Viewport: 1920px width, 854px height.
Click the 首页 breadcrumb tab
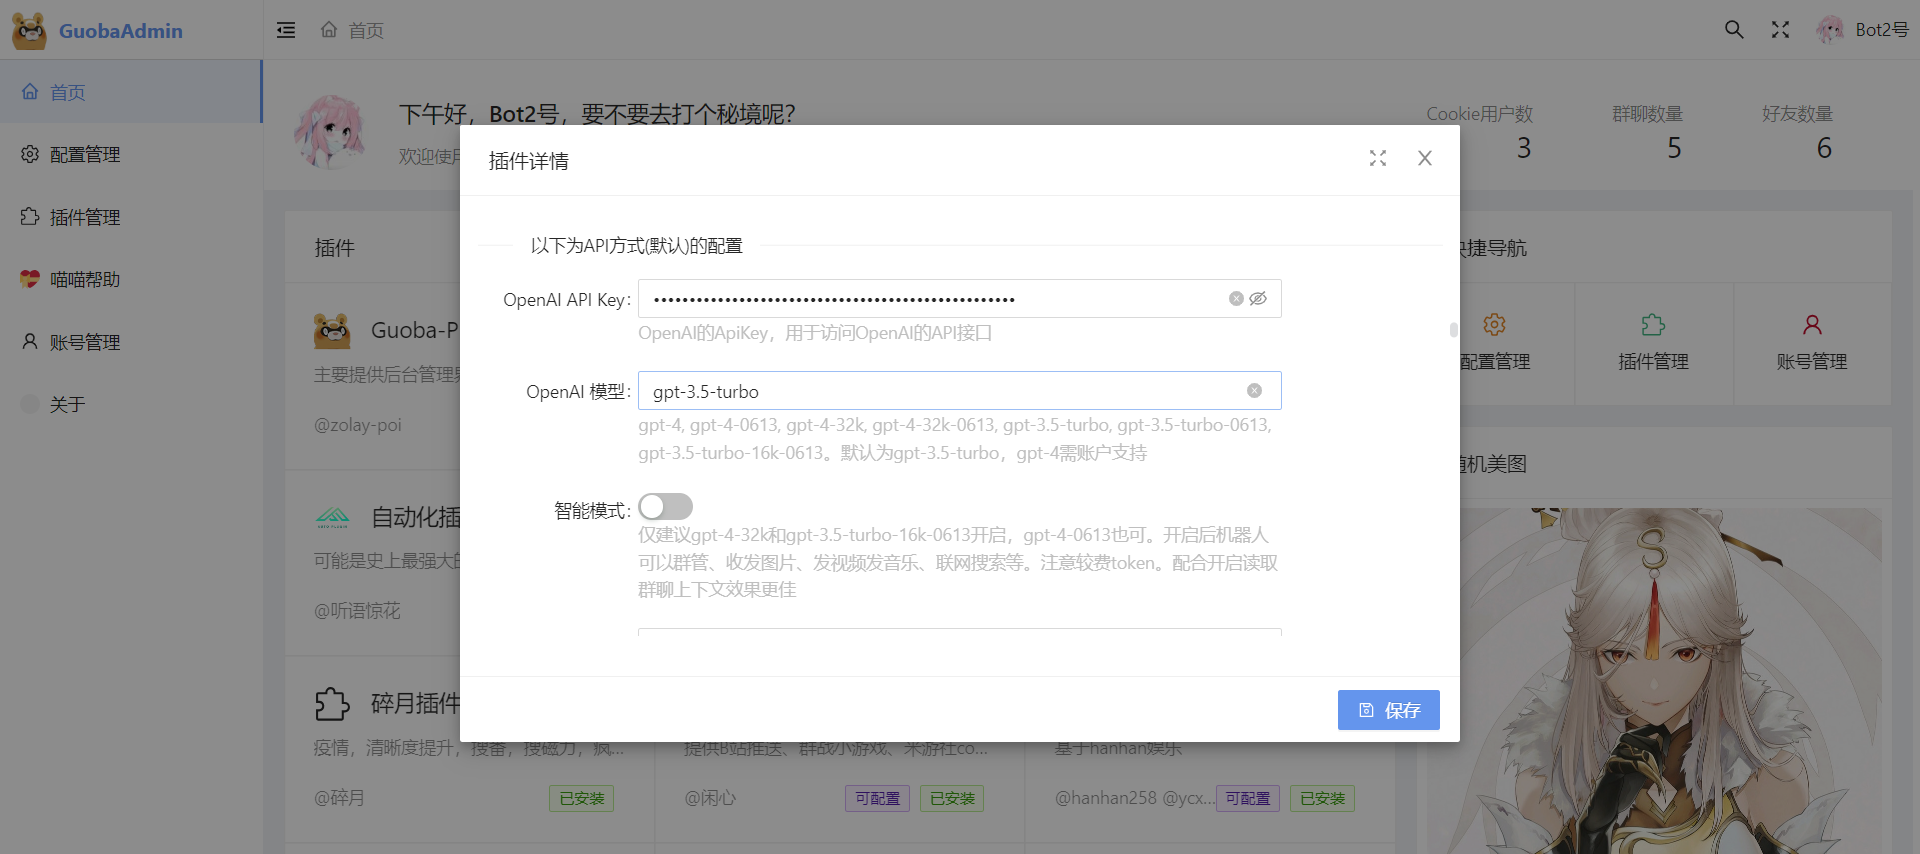point(353,30)
